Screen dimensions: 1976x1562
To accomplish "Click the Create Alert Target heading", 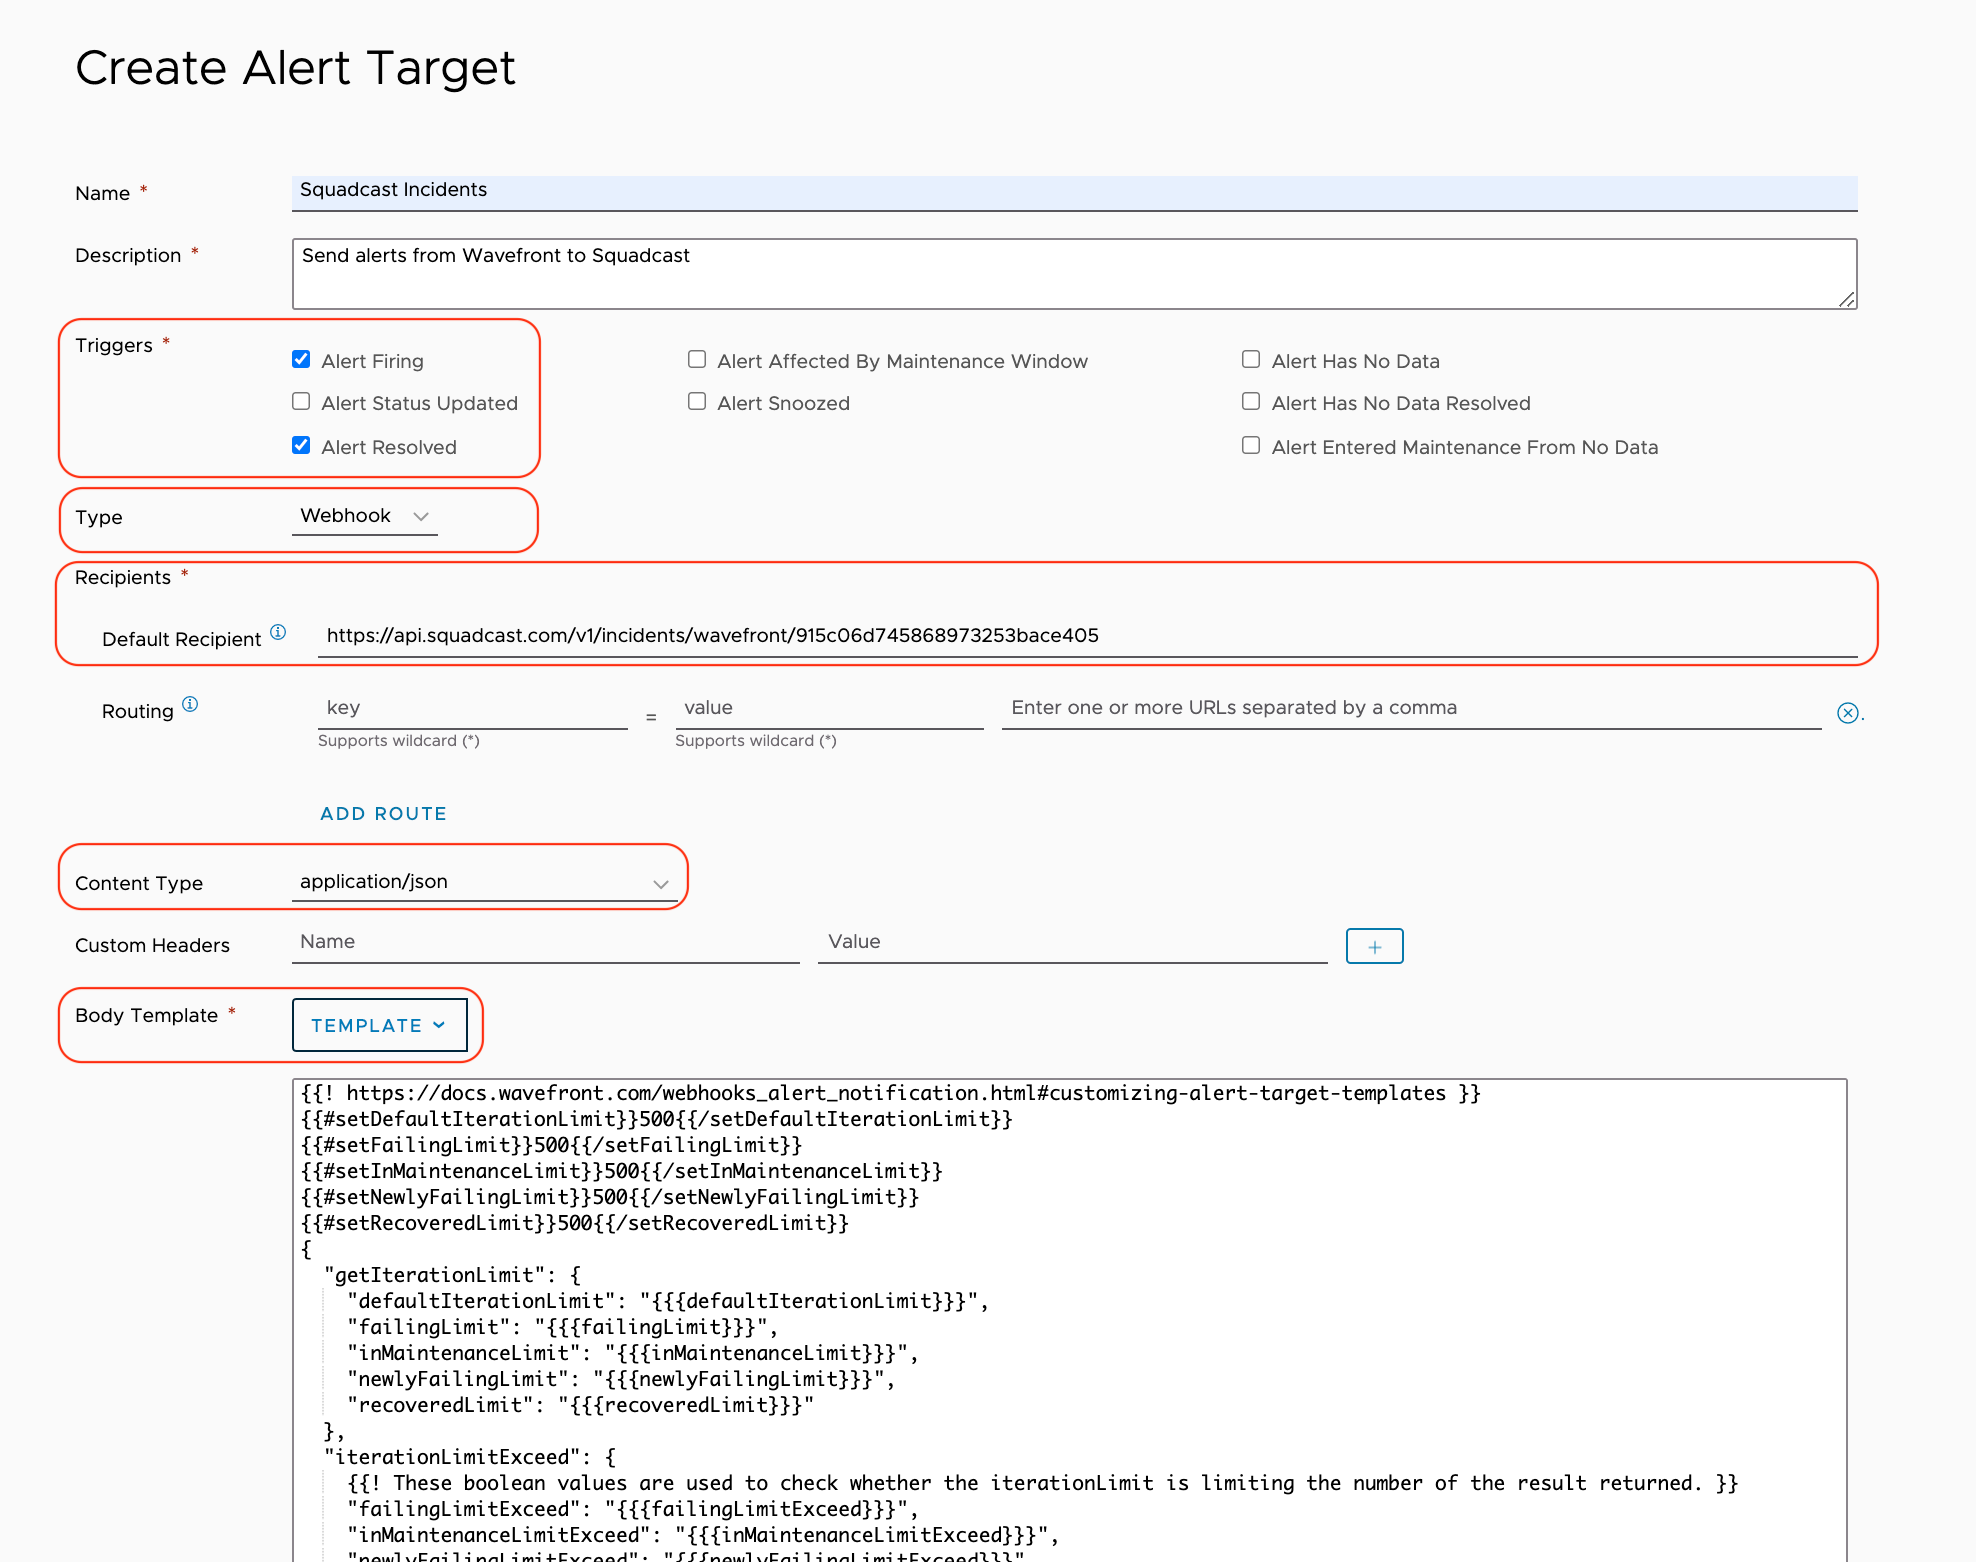I will (295, 68).
